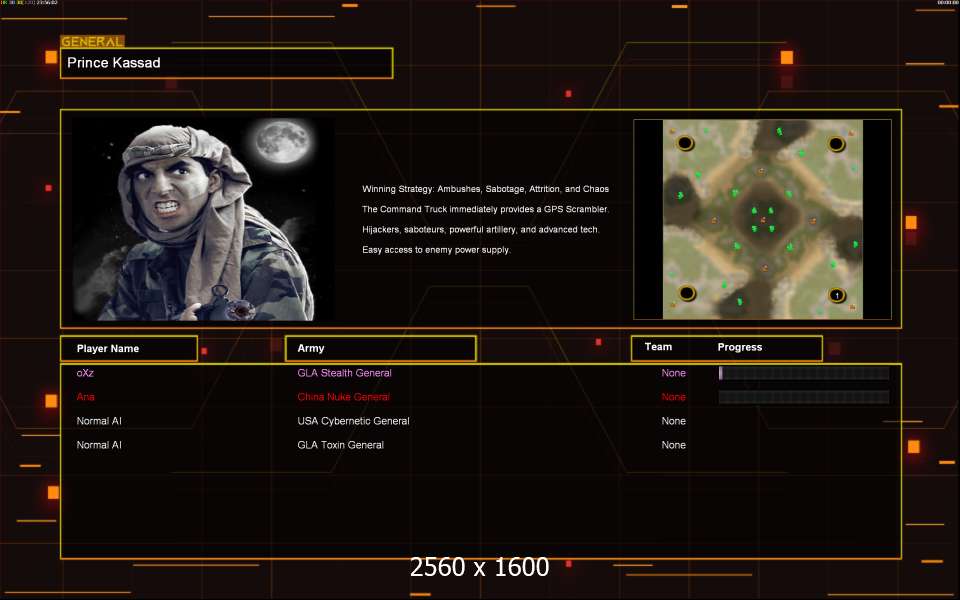Click the Army column header

380,348
